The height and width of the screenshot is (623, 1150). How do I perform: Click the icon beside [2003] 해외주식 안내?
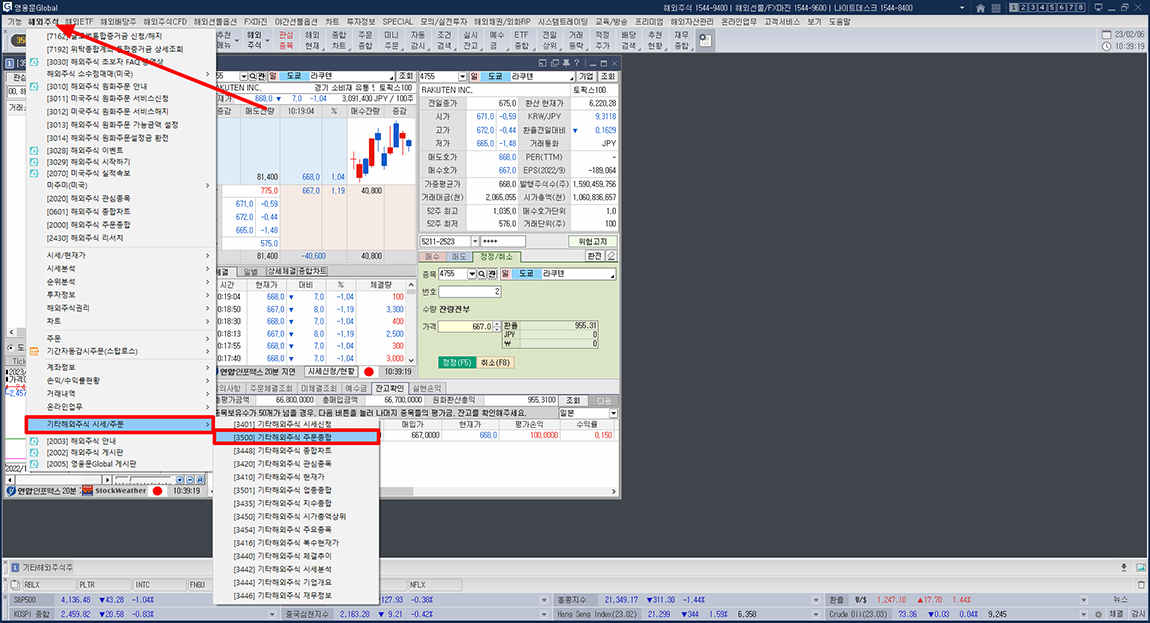point(34,442)
